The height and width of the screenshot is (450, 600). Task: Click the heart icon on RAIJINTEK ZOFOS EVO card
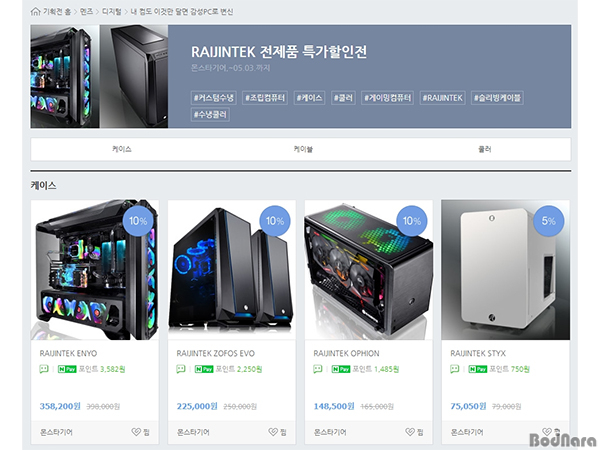[x=273, y=432]
